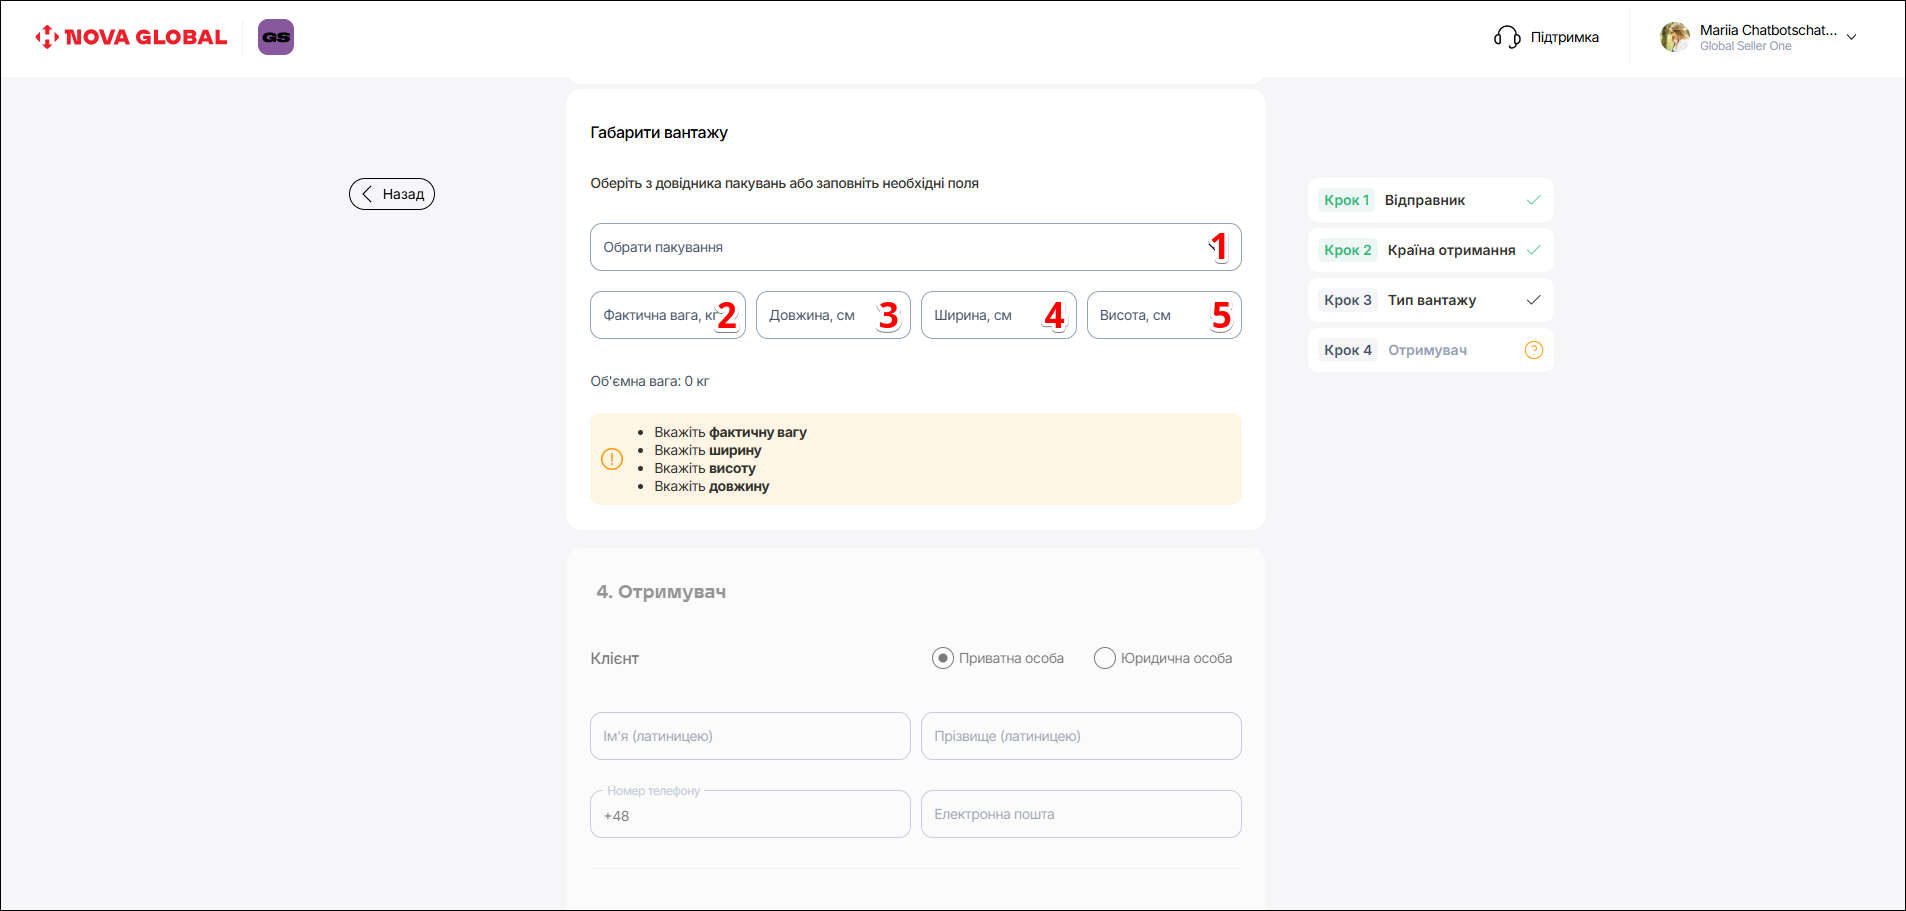Open the Підтримка support link
Image resolution: width=1906 pixels, height=911 pixels.
click(1564, 37)
